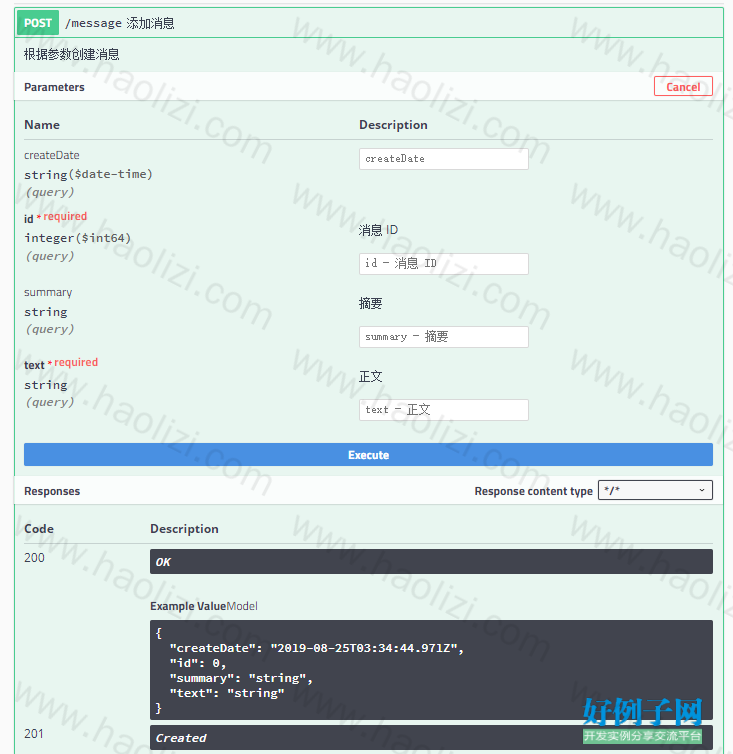The image size is (733, 754).
Task: Click the "id": 0 line in example JSON
Action: point(198,663)
